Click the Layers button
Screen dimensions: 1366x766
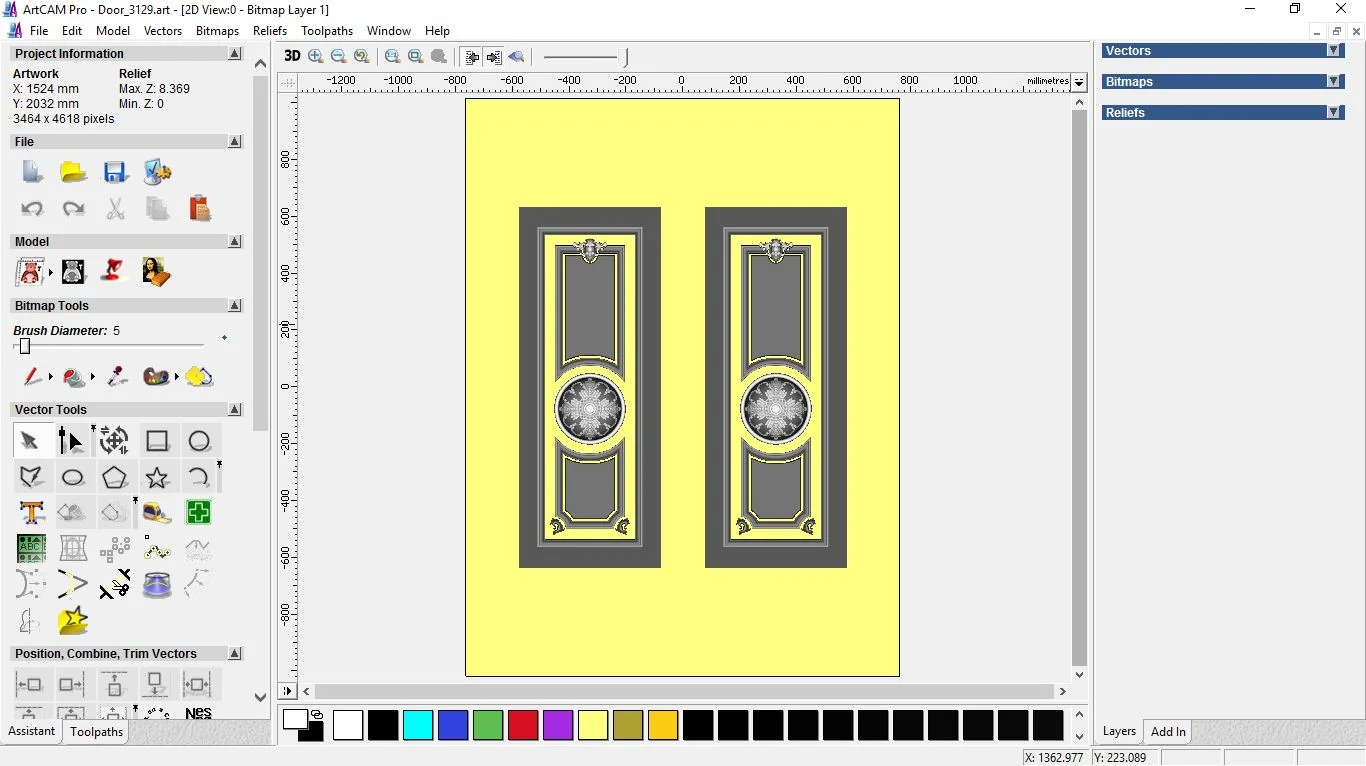[1119, 731]
